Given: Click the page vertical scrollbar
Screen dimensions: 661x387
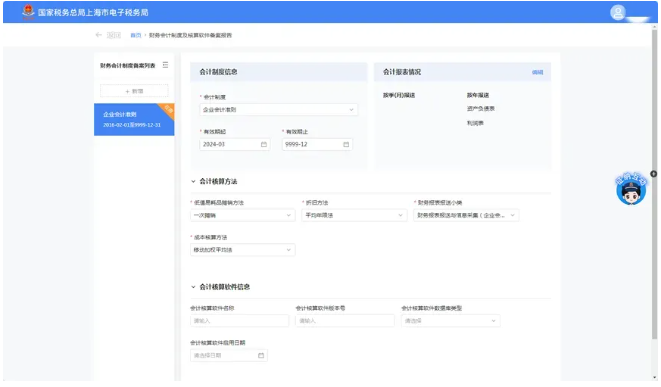Looking at the screenshot, I should point(654,183).
